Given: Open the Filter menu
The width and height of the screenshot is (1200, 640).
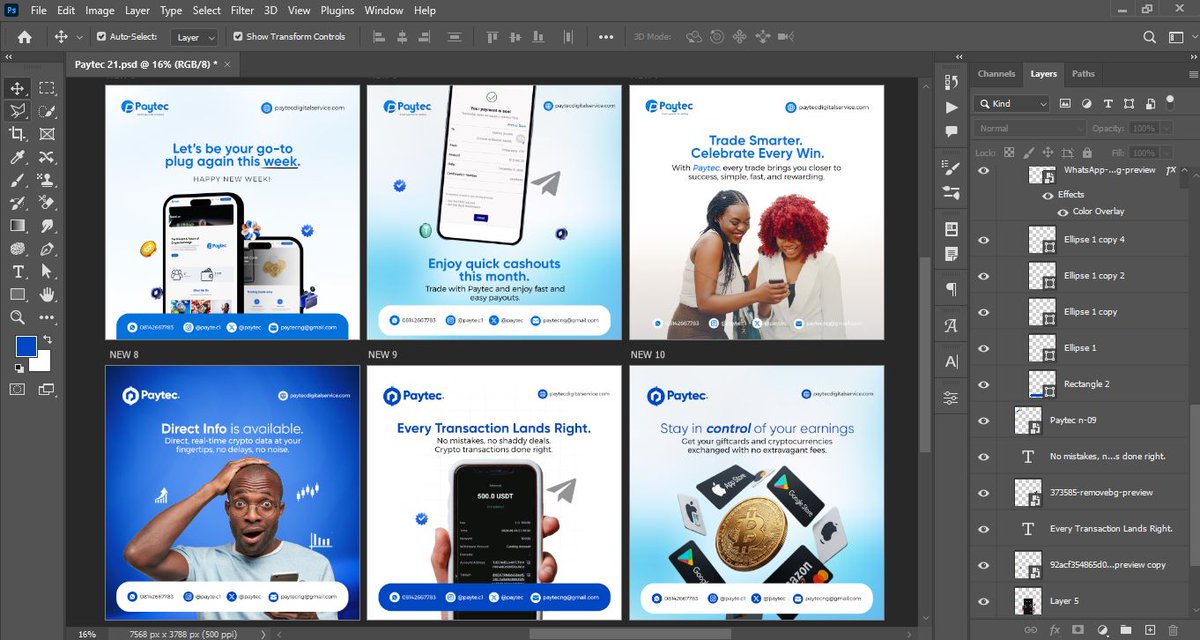Looking at the screenshot, I should [242, 10].
